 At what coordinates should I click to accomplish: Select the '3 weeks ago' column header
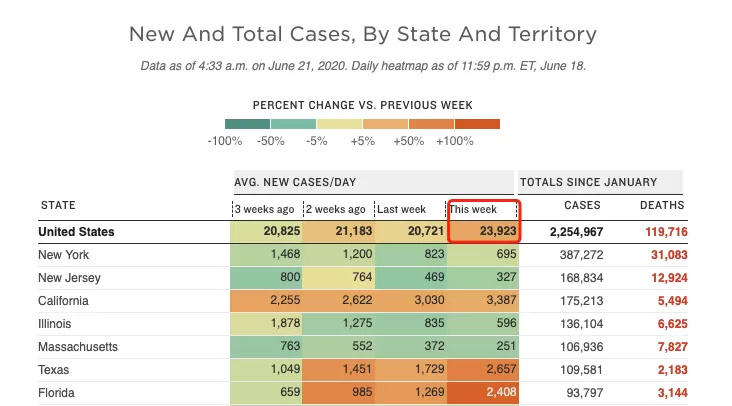(x=264, y=209)
